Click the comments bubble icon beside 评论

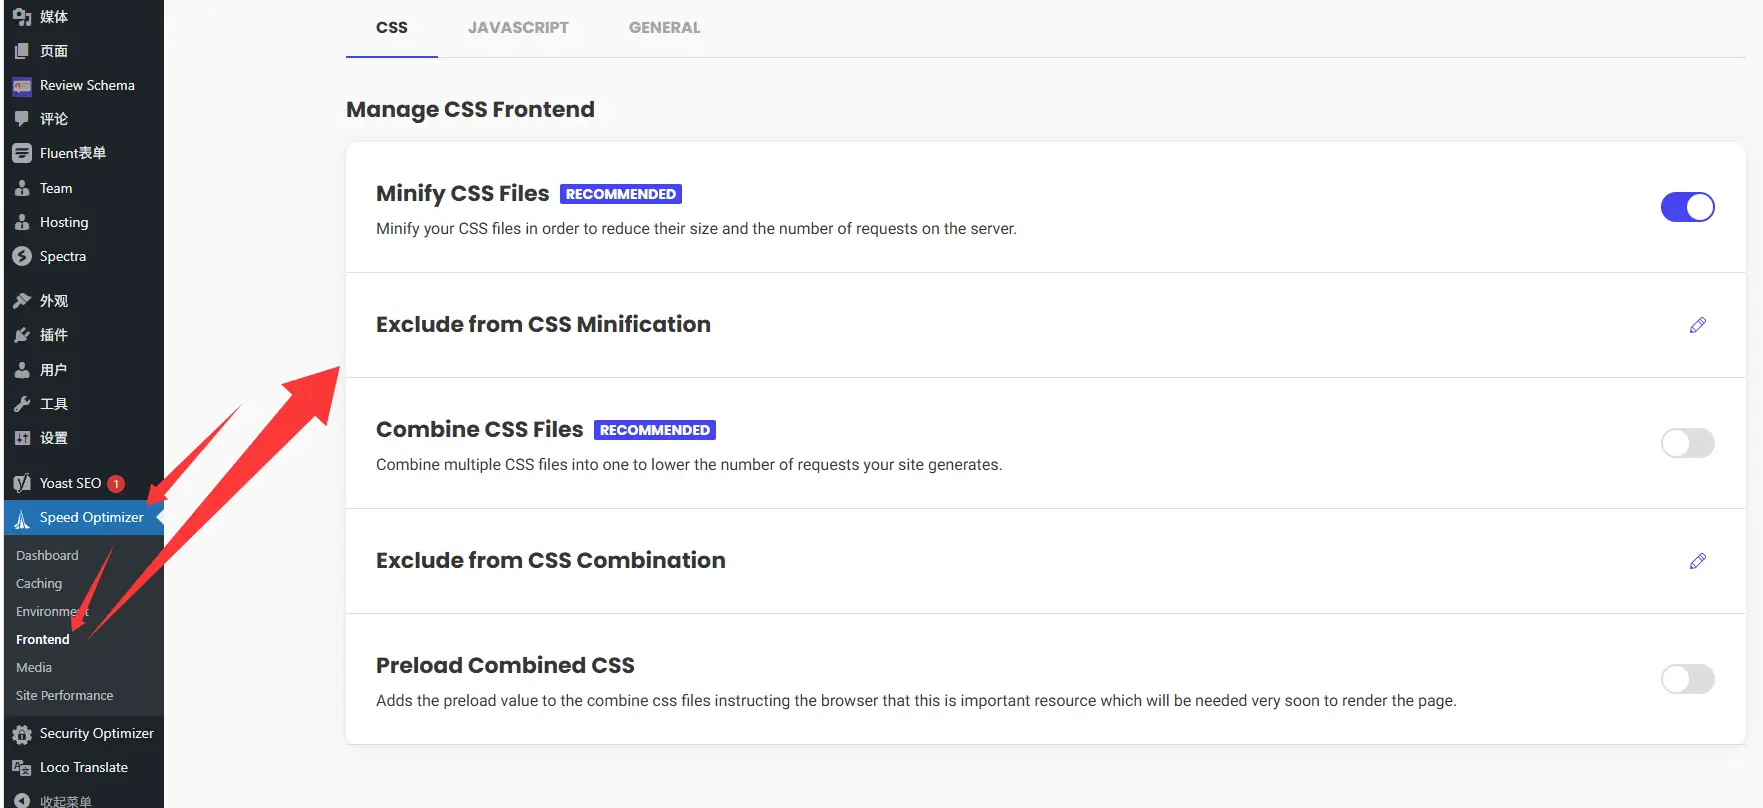click(x=22, y=119)
